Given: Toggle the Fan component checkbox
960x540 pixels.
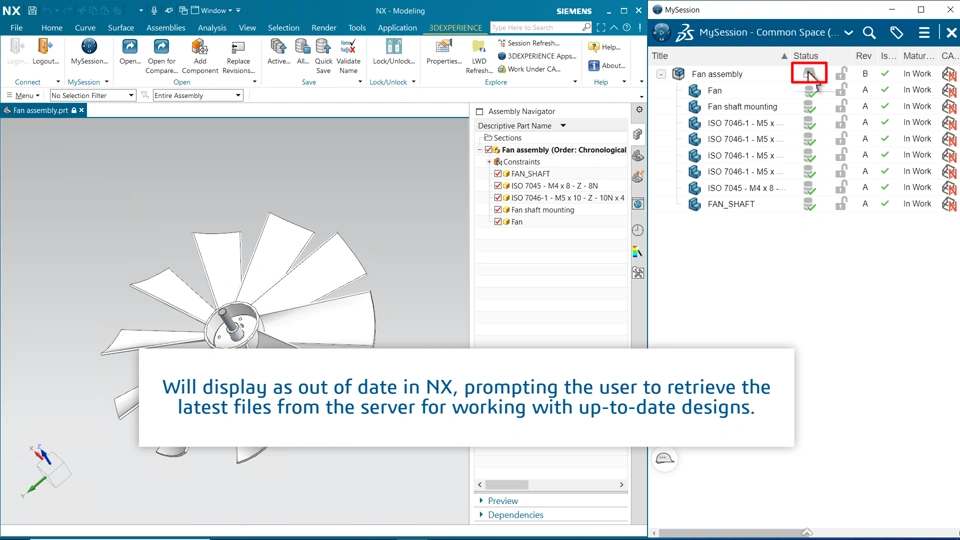Looking at the screenshot, I should (x=498, y=222).
